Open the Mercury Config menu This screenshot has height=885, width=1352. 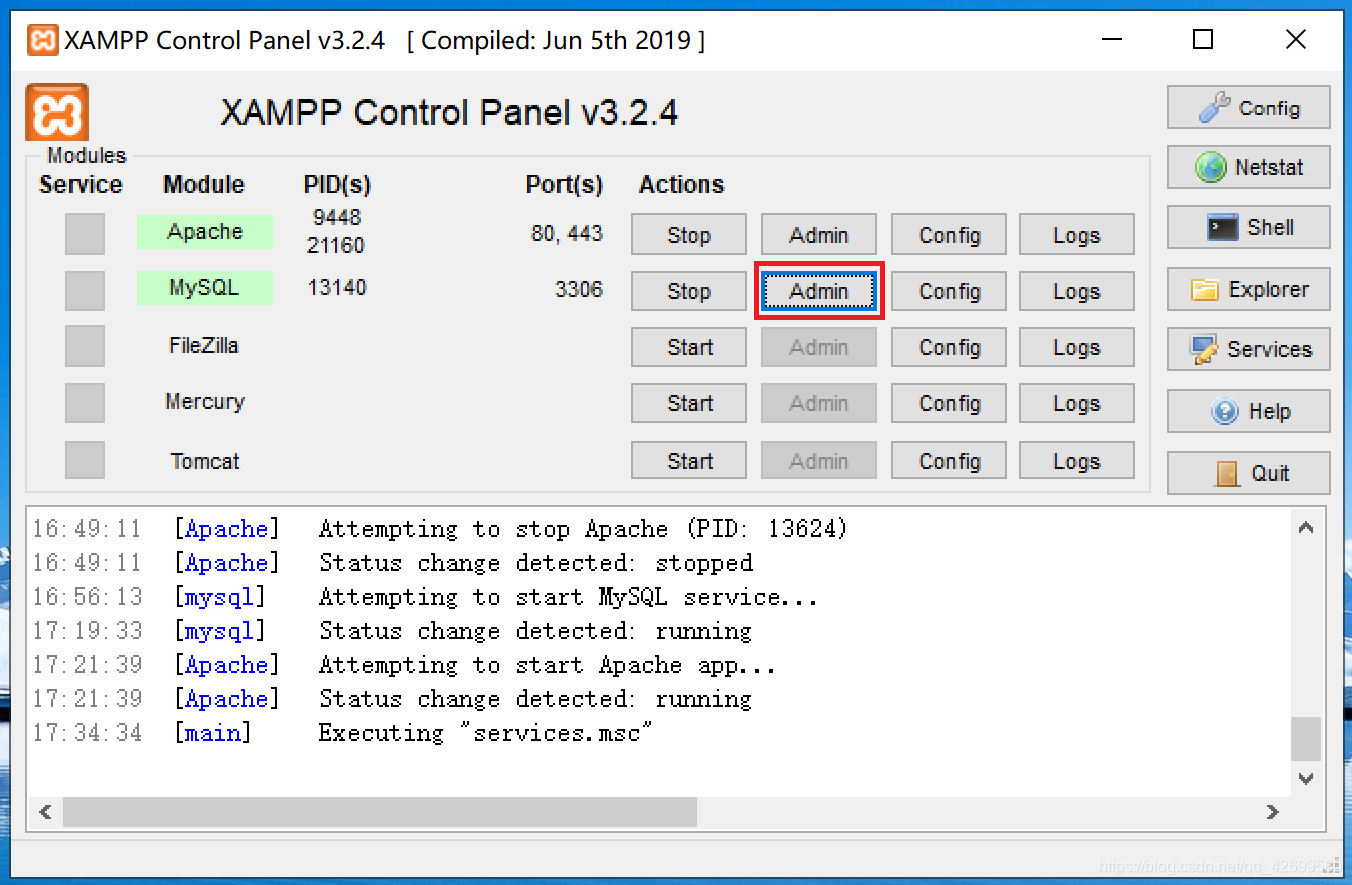[949, 403]
